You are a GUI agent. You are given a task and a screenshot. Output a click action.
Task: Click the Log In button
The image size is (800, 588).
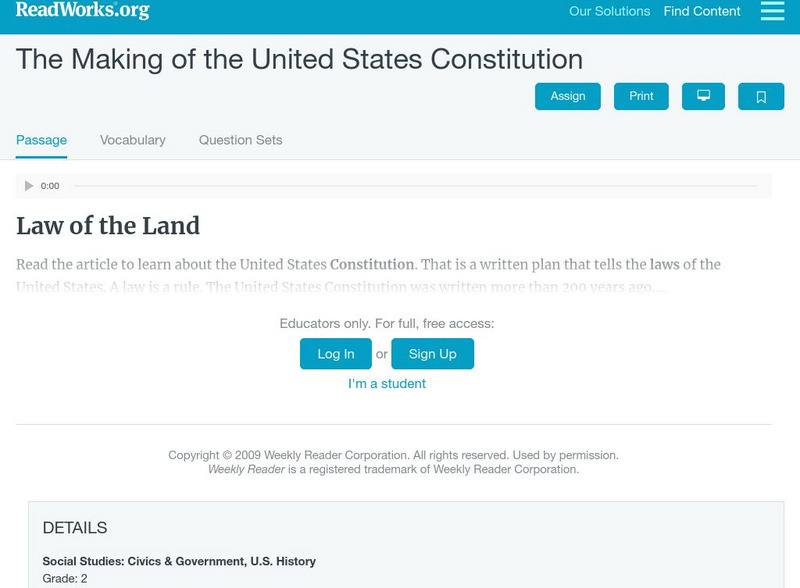pyautogui.click(x=336, y=354)
